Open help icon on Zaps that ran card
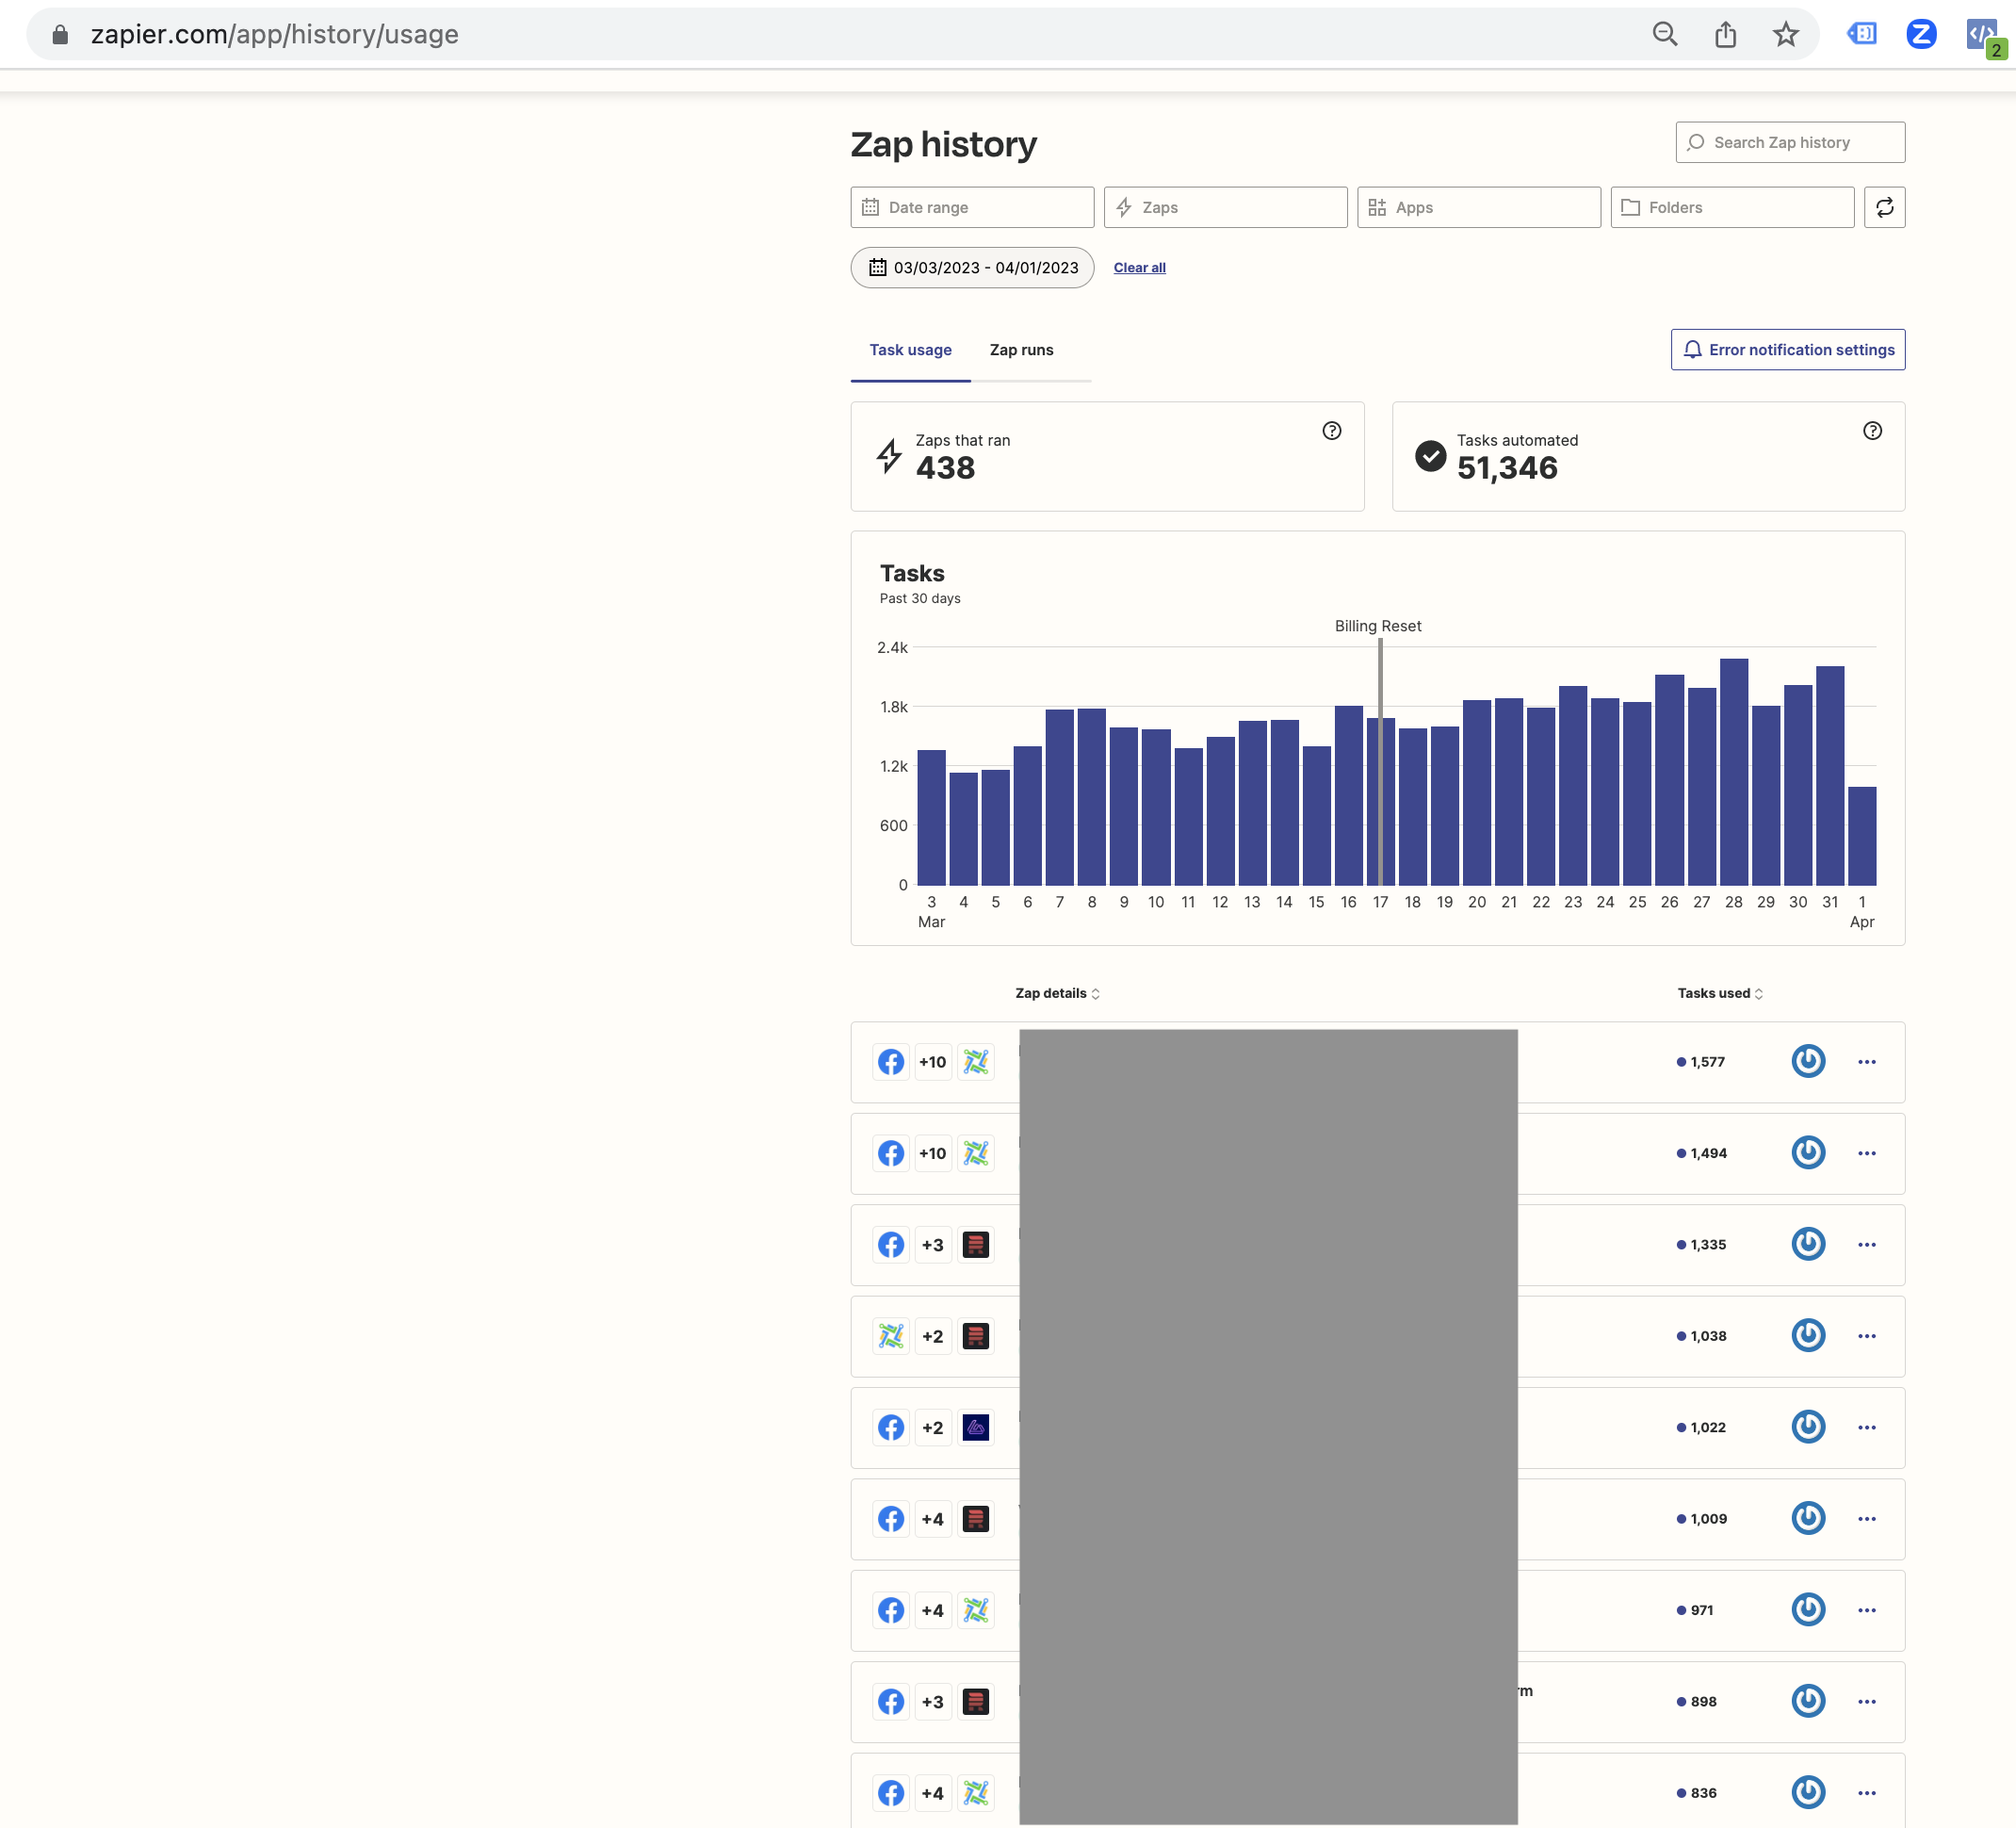Image resolution: width=2016 pixels, height=1828 pixels. [x=1331, y=430]
